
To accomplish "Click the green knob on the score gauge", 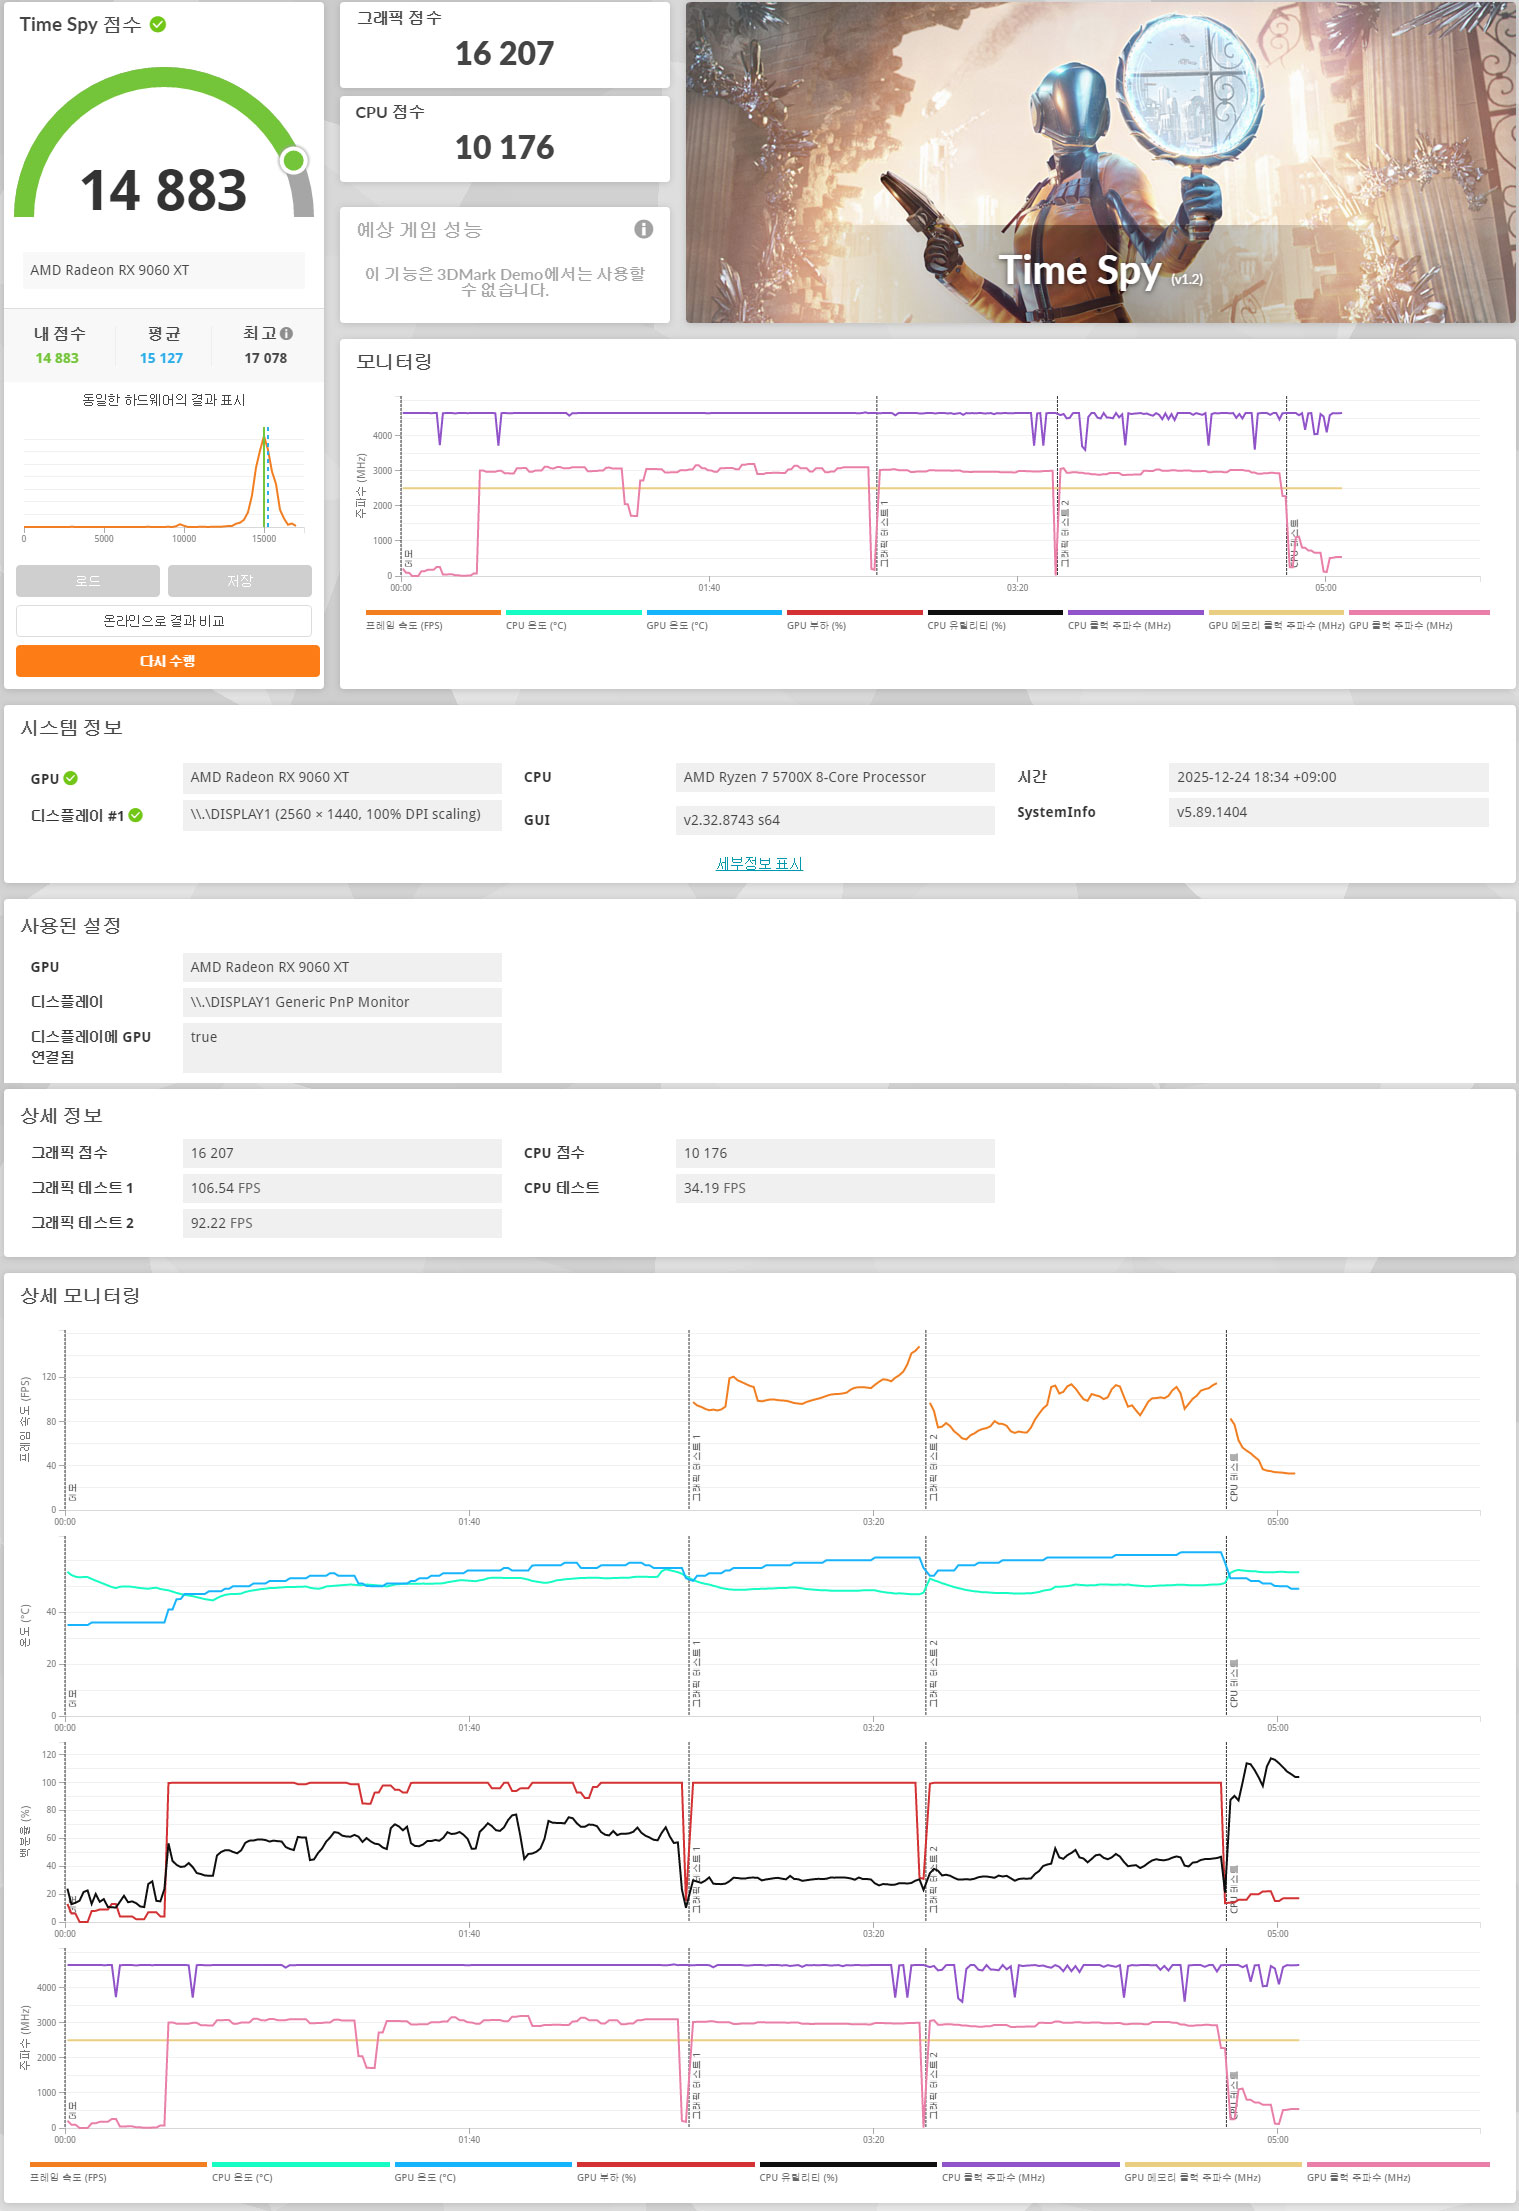I will click(293, 160).
